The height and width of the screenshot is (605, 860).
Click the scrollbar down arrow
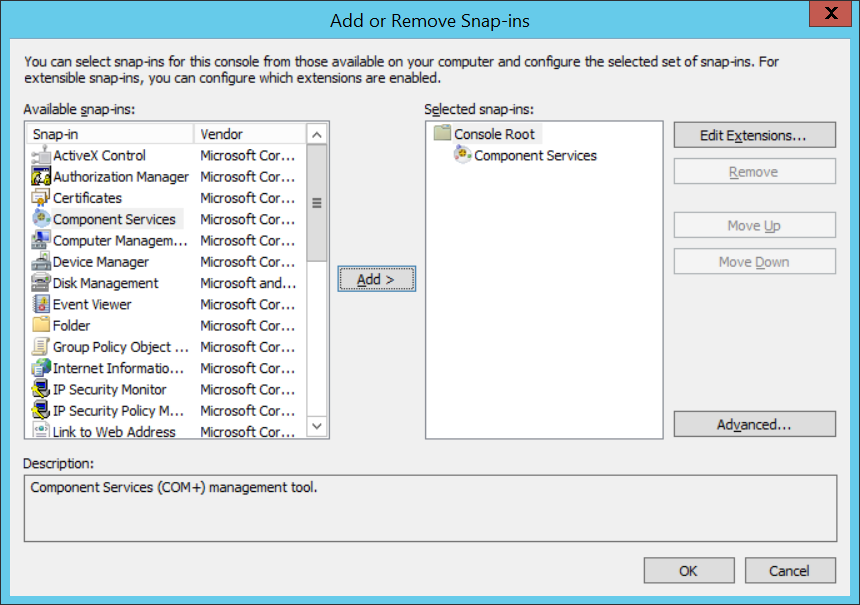tap(316, 427)
